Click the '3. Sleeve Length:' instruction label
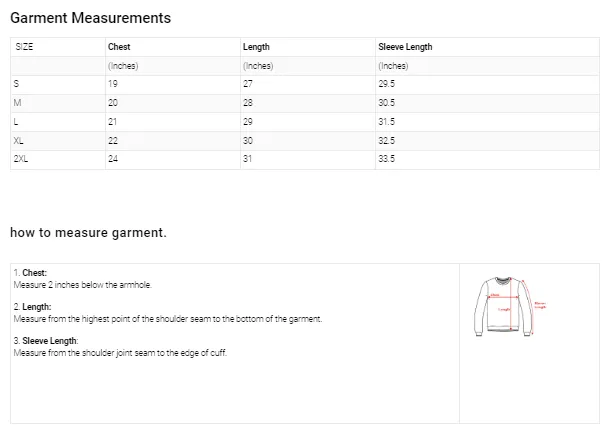Screen dimensions: 606x442 point(46,341)
